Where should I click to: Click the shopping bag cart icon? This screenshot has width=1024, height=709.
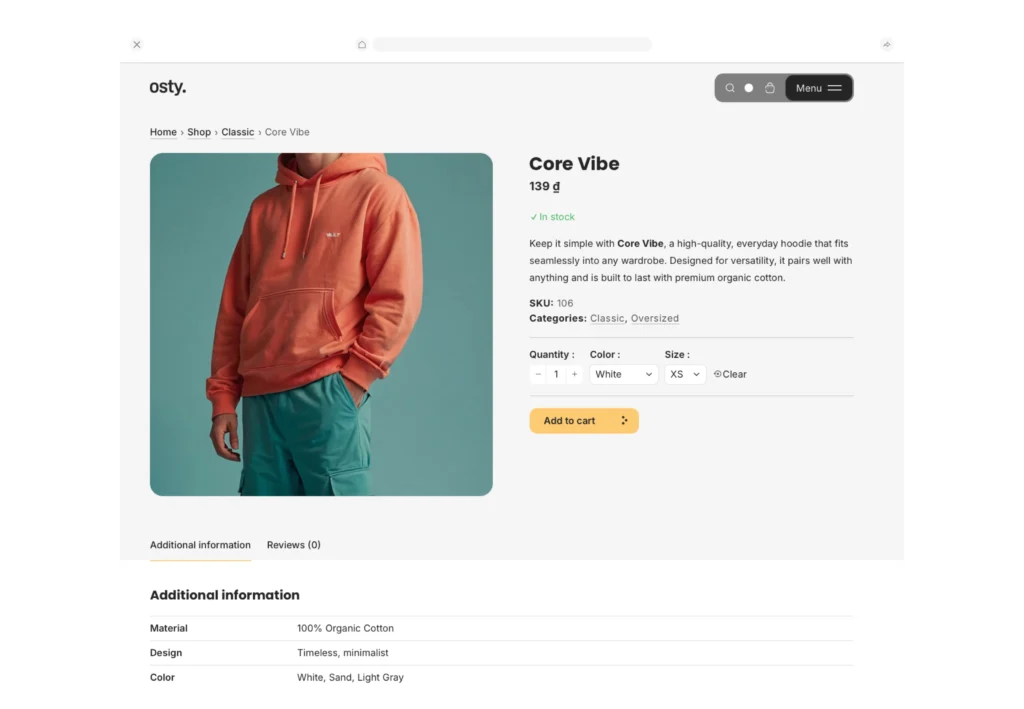(x=770, y=88)
